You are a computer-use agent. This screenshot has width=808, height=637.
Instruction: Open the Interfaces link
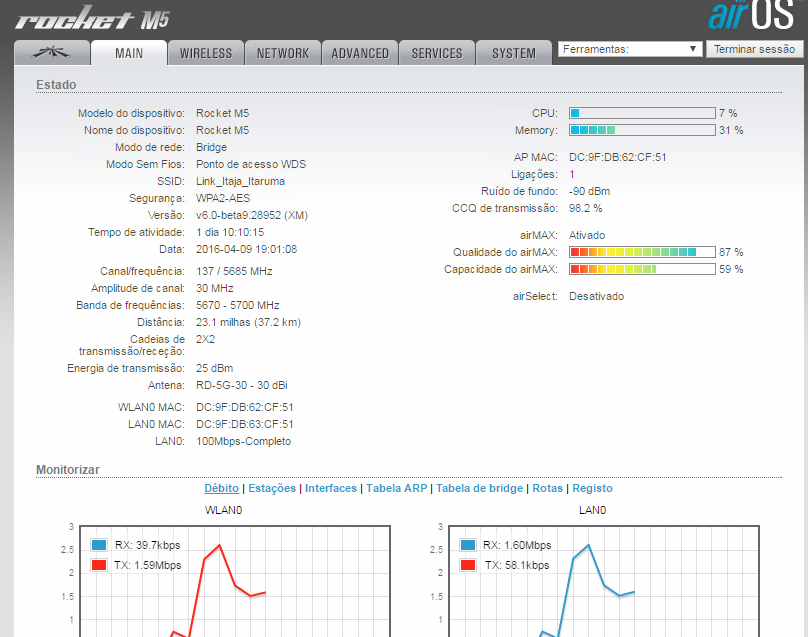(x=331, y=488)
